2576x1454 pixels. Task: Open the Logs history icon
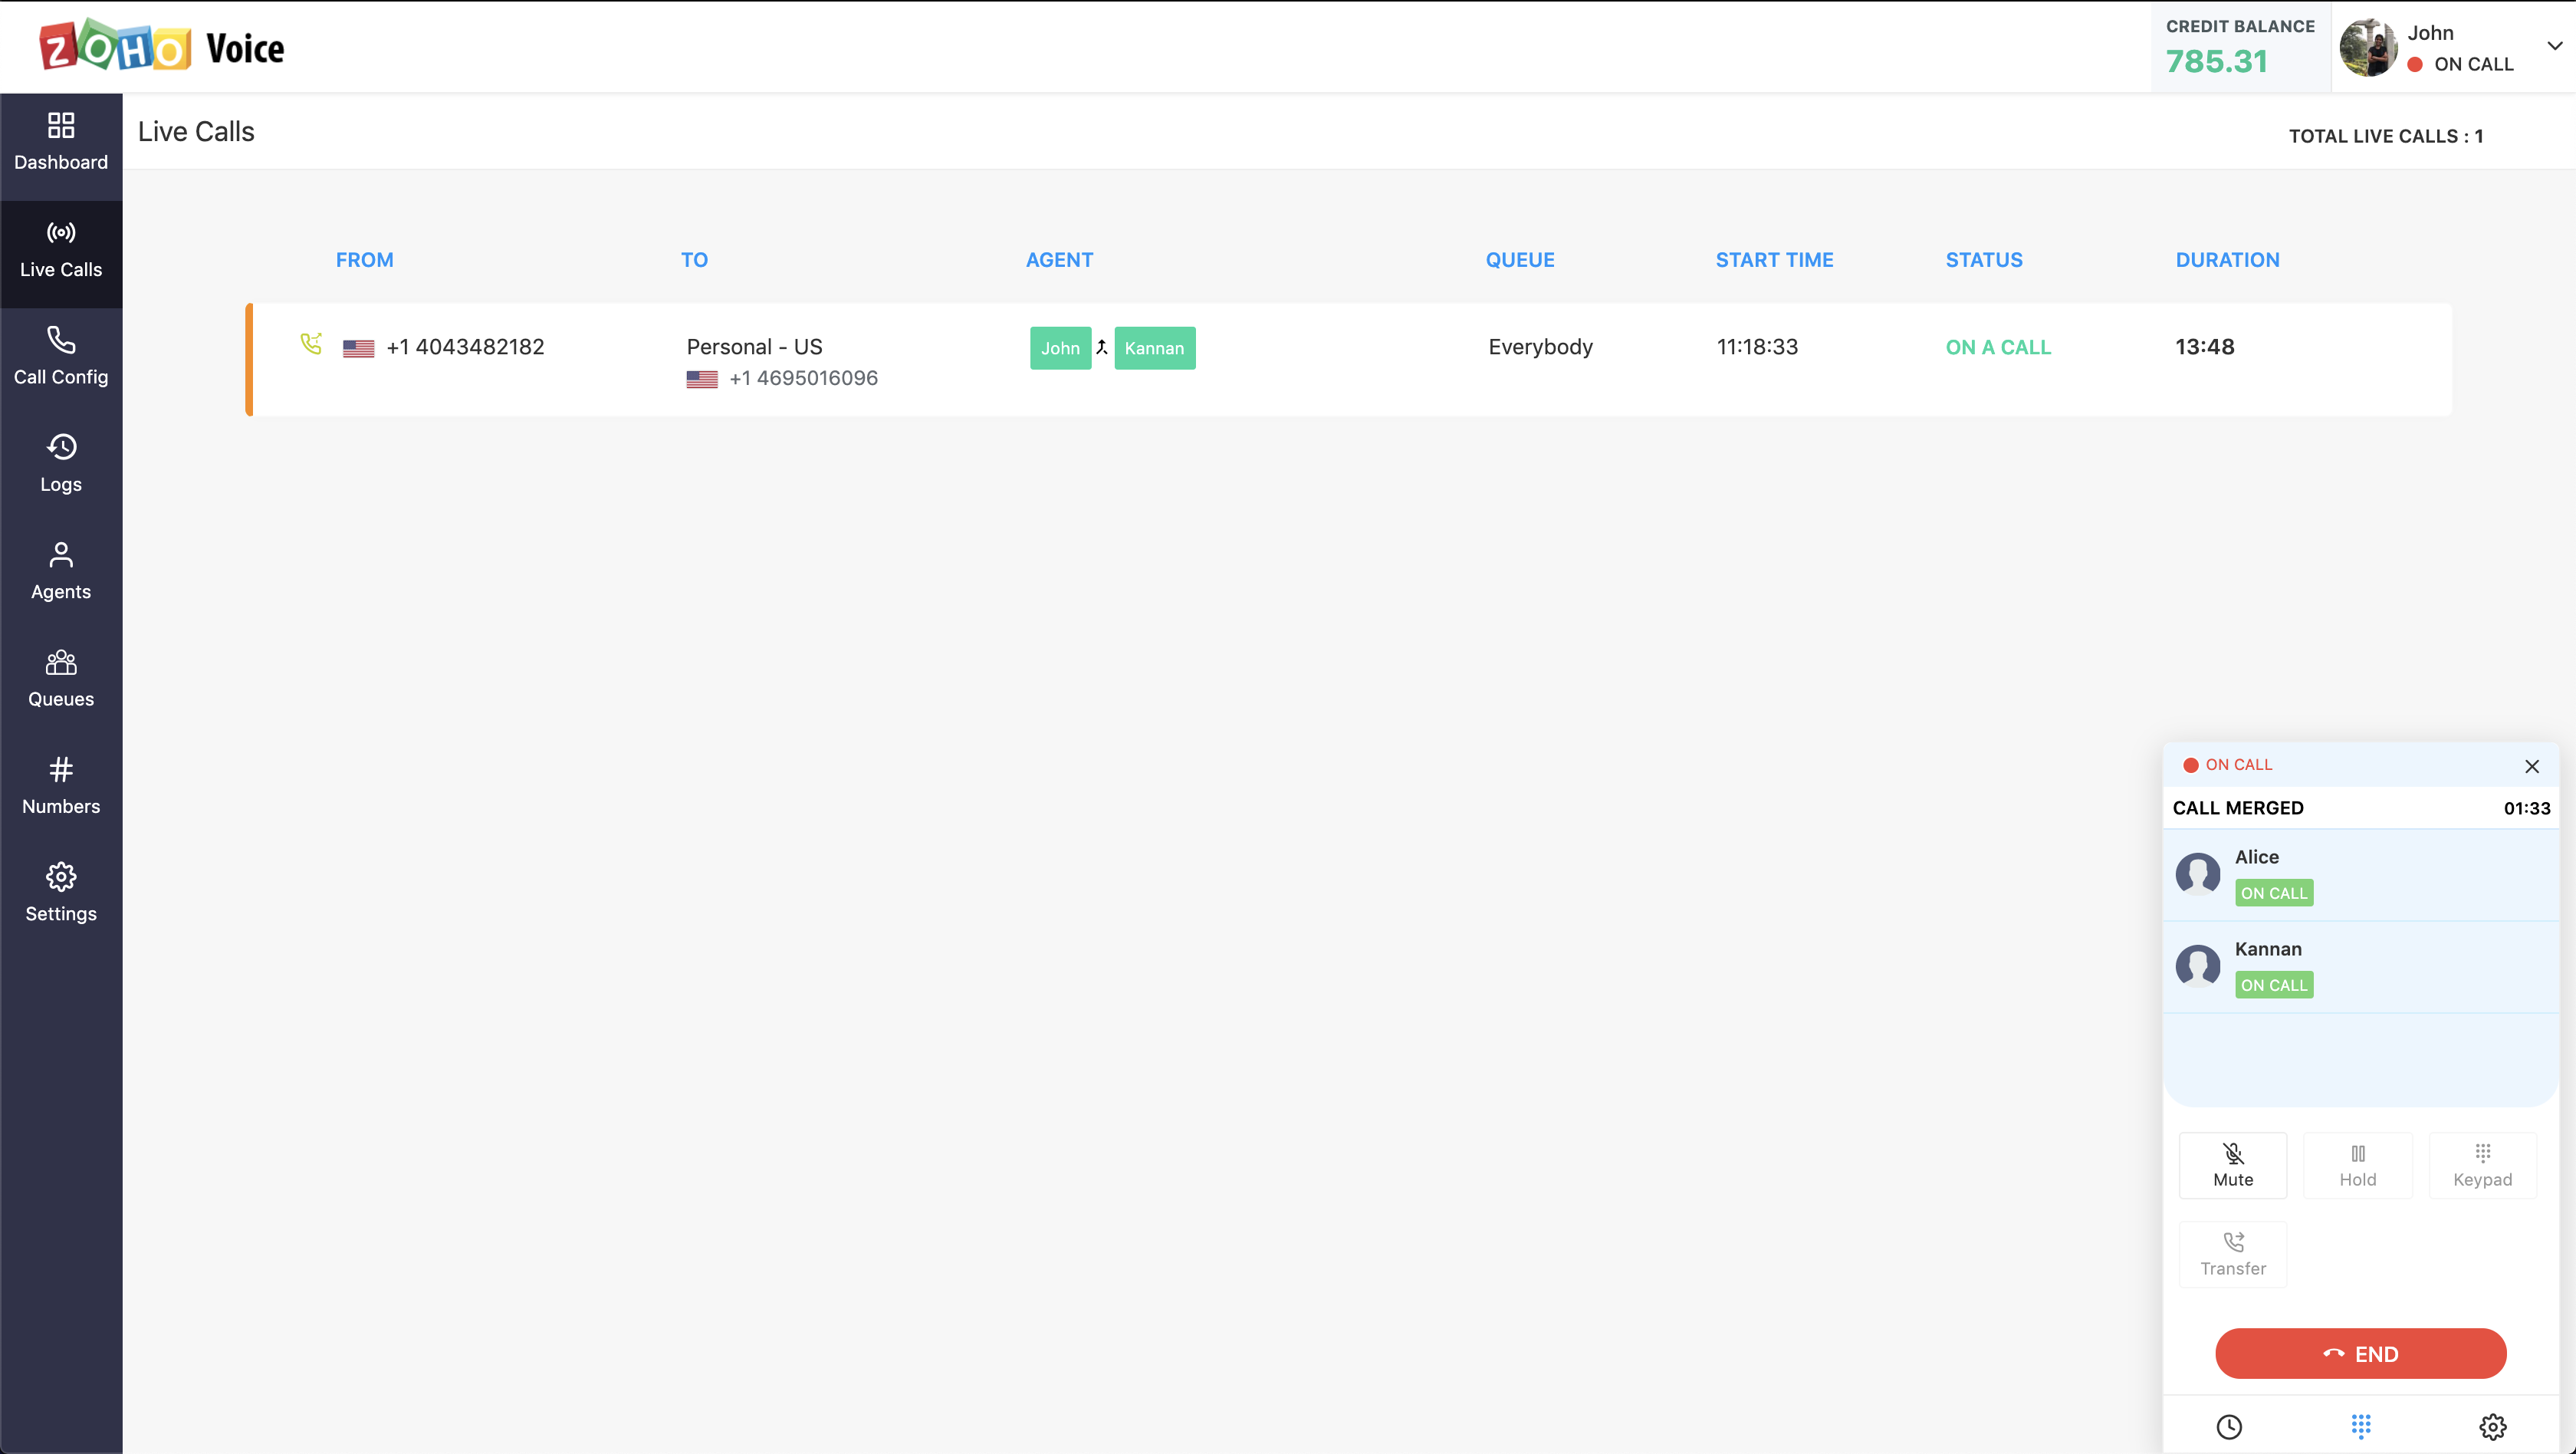61,462
